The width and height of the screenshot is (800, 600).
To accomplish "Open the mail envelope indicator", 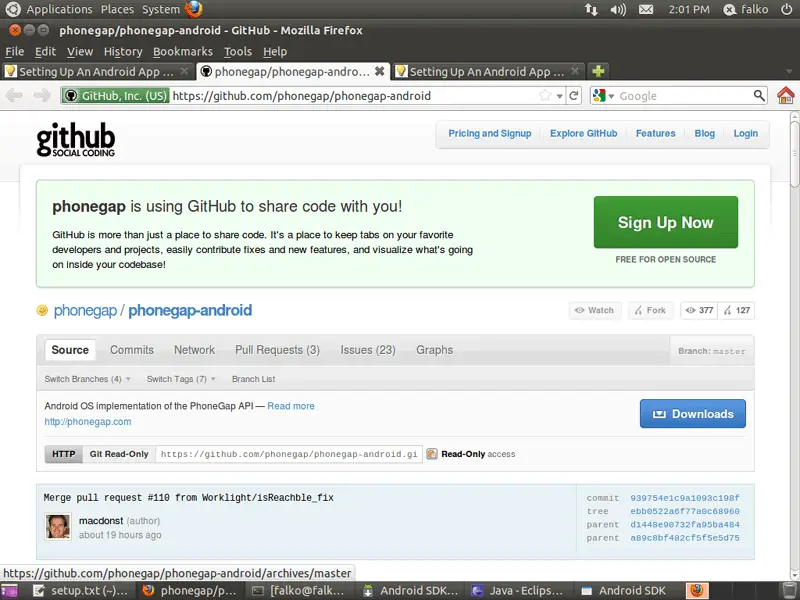I will coord(646,9).
